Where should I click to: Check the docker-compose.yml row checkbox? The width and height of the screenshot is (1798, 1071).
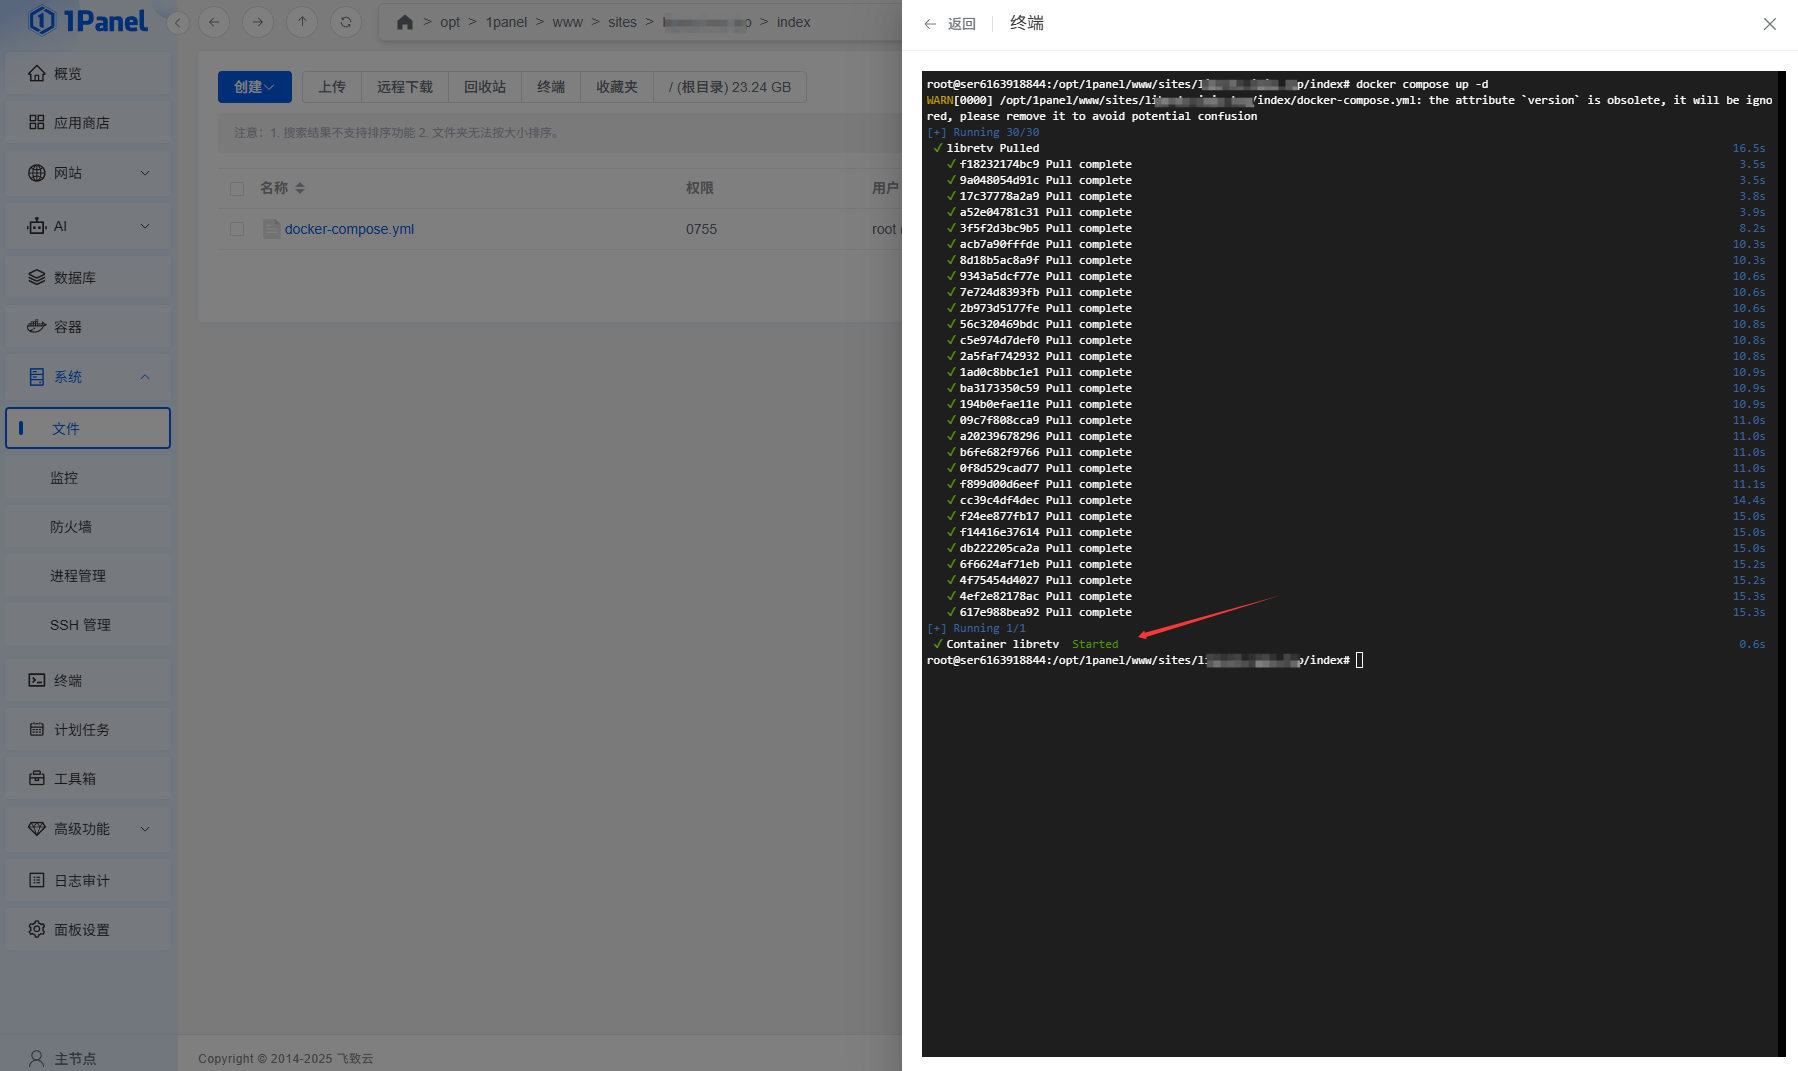click(x=237, y=229)
